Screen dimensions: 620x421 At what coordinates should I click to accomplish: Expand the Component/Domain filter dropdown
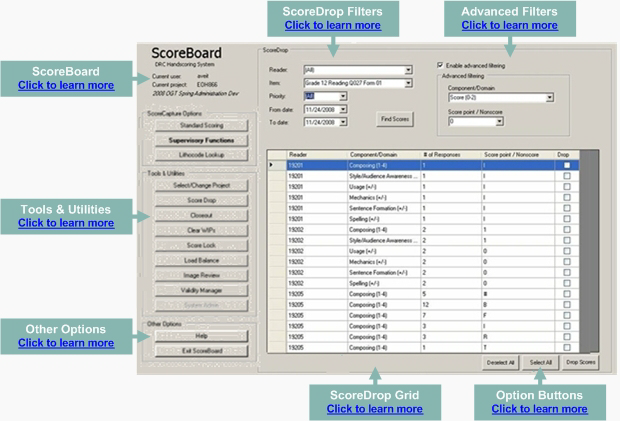550,98
